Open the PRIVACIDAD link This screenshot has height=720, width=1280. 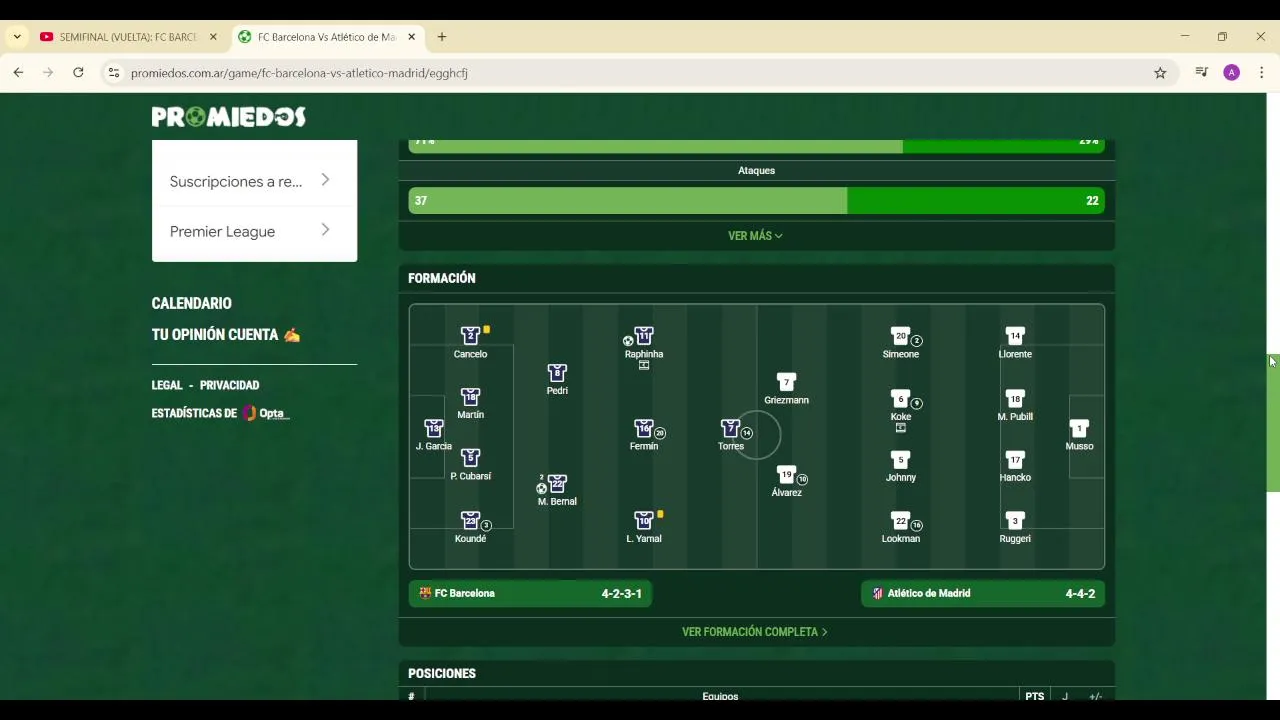click(229, 385)
